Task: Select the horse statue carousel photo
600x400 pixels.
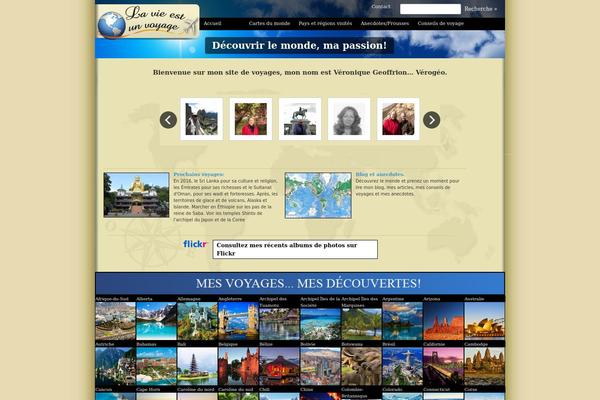Action: (300, 119)
